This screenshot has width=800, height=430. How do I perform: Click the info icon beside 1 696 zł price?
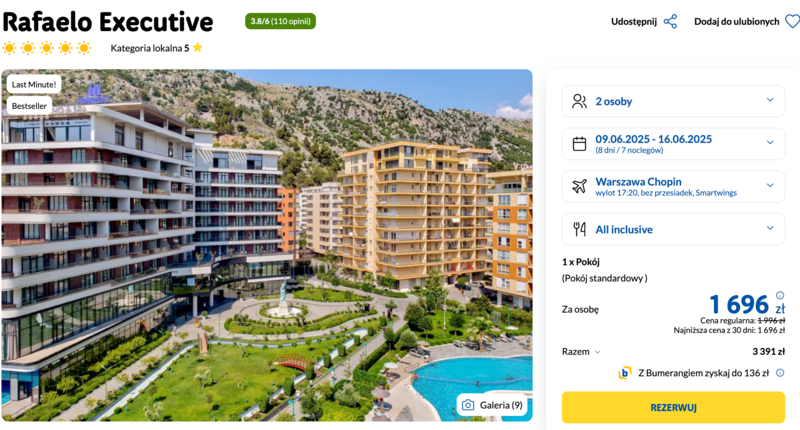[780, 295]
